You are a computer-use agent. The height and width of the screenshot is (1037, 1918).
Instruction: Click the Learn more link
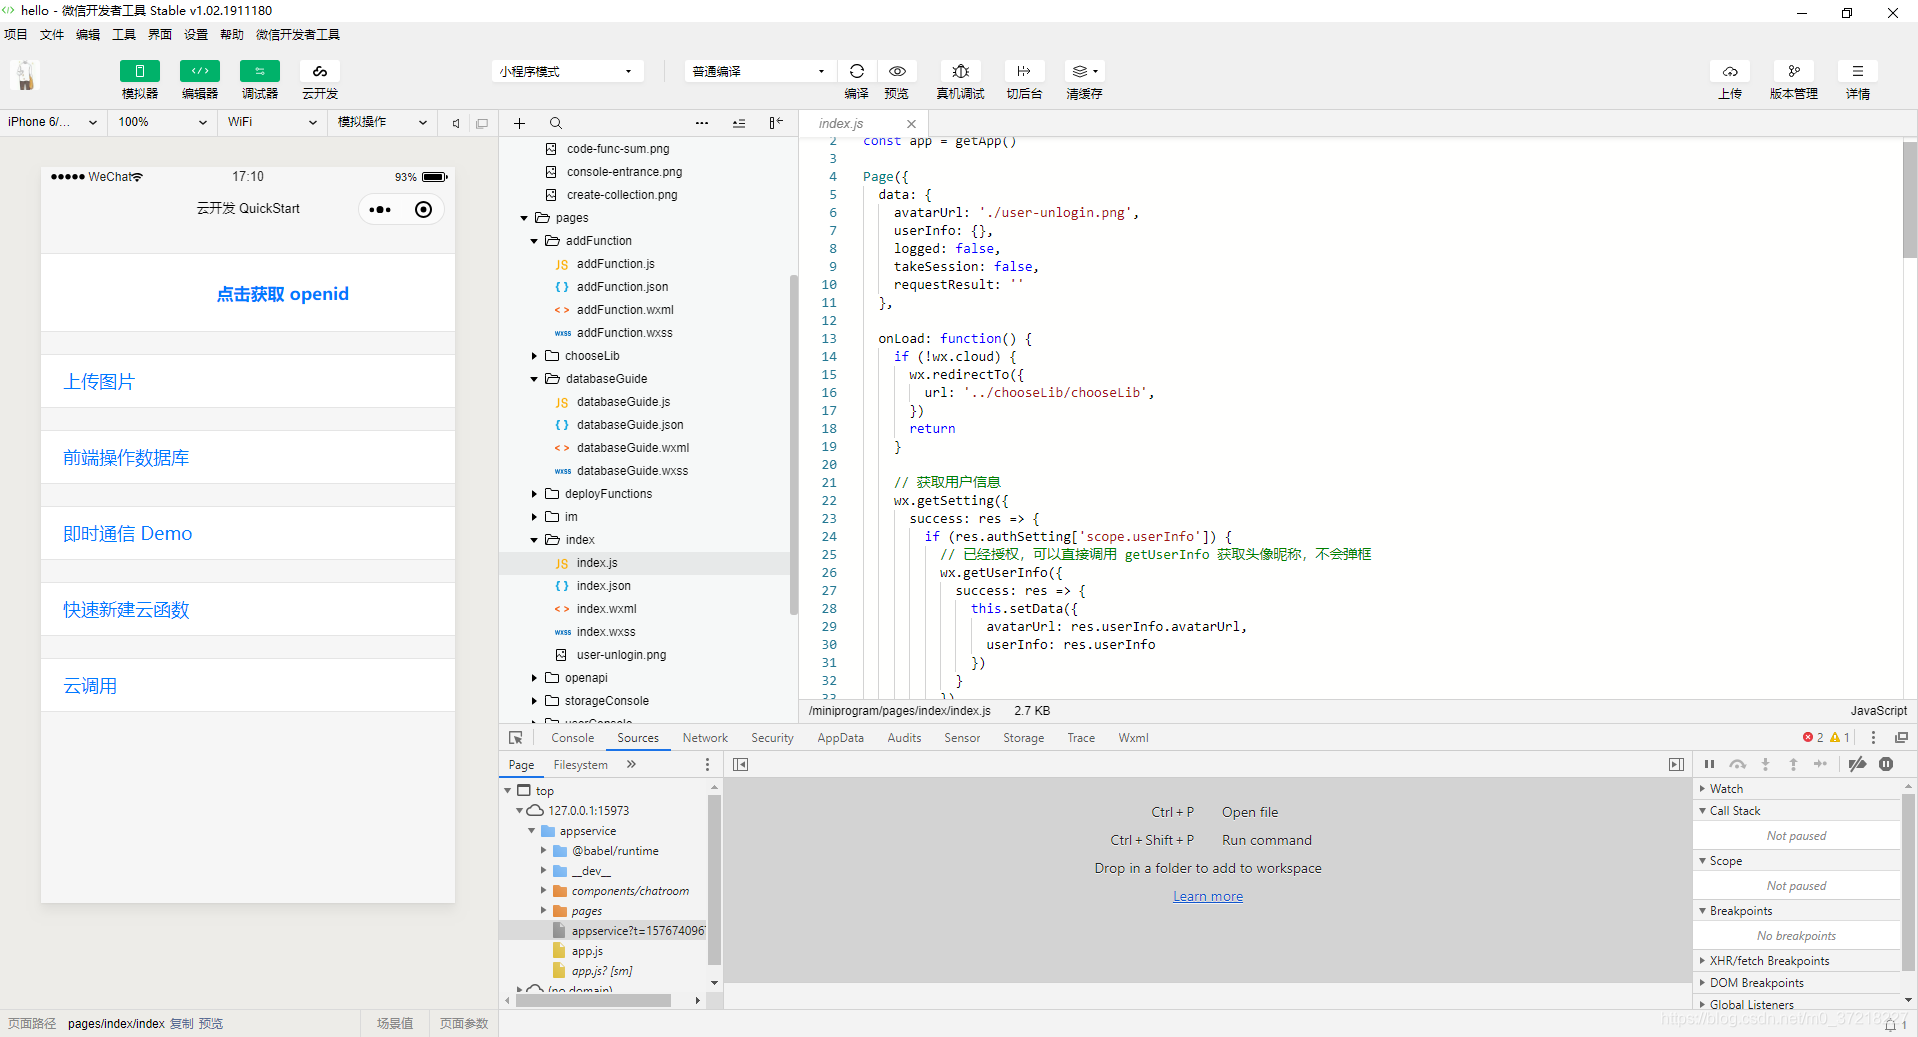click(x=1208, y=897)
